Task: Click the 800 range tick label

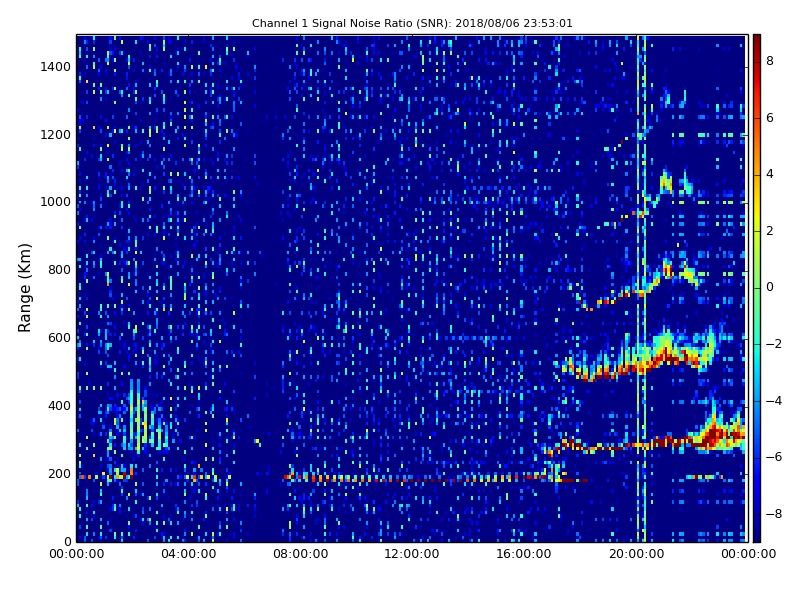Action: tap(59, 270)
